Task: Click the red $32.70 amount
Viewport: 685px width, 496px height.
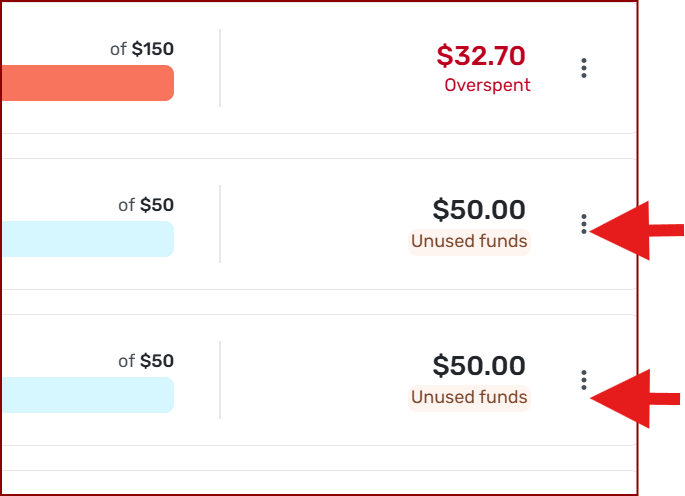Action: point(481,56)
